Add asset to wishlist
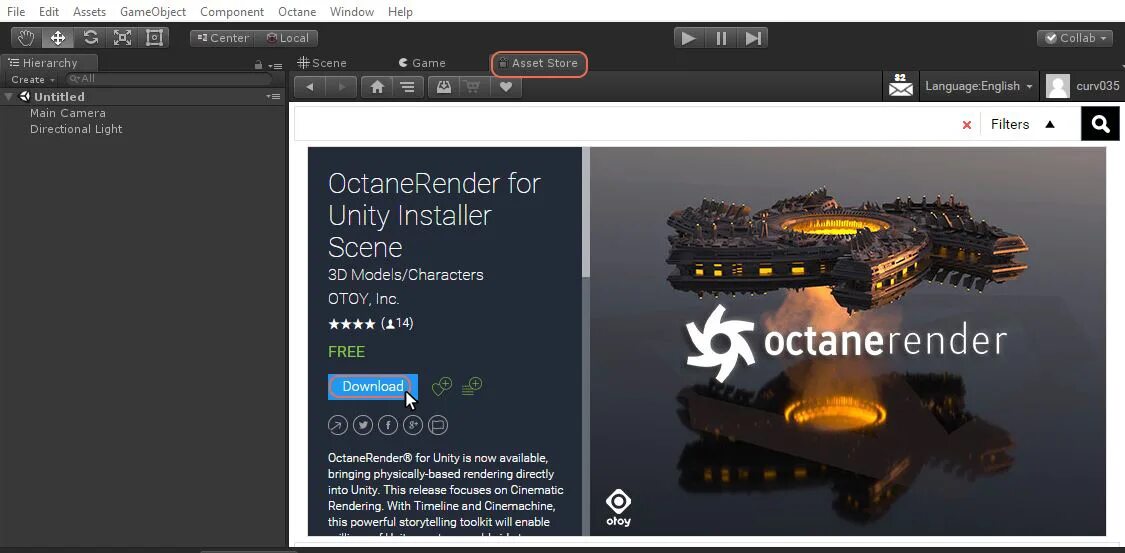The height and width of the screenshot is (553, 1125). 441,387
